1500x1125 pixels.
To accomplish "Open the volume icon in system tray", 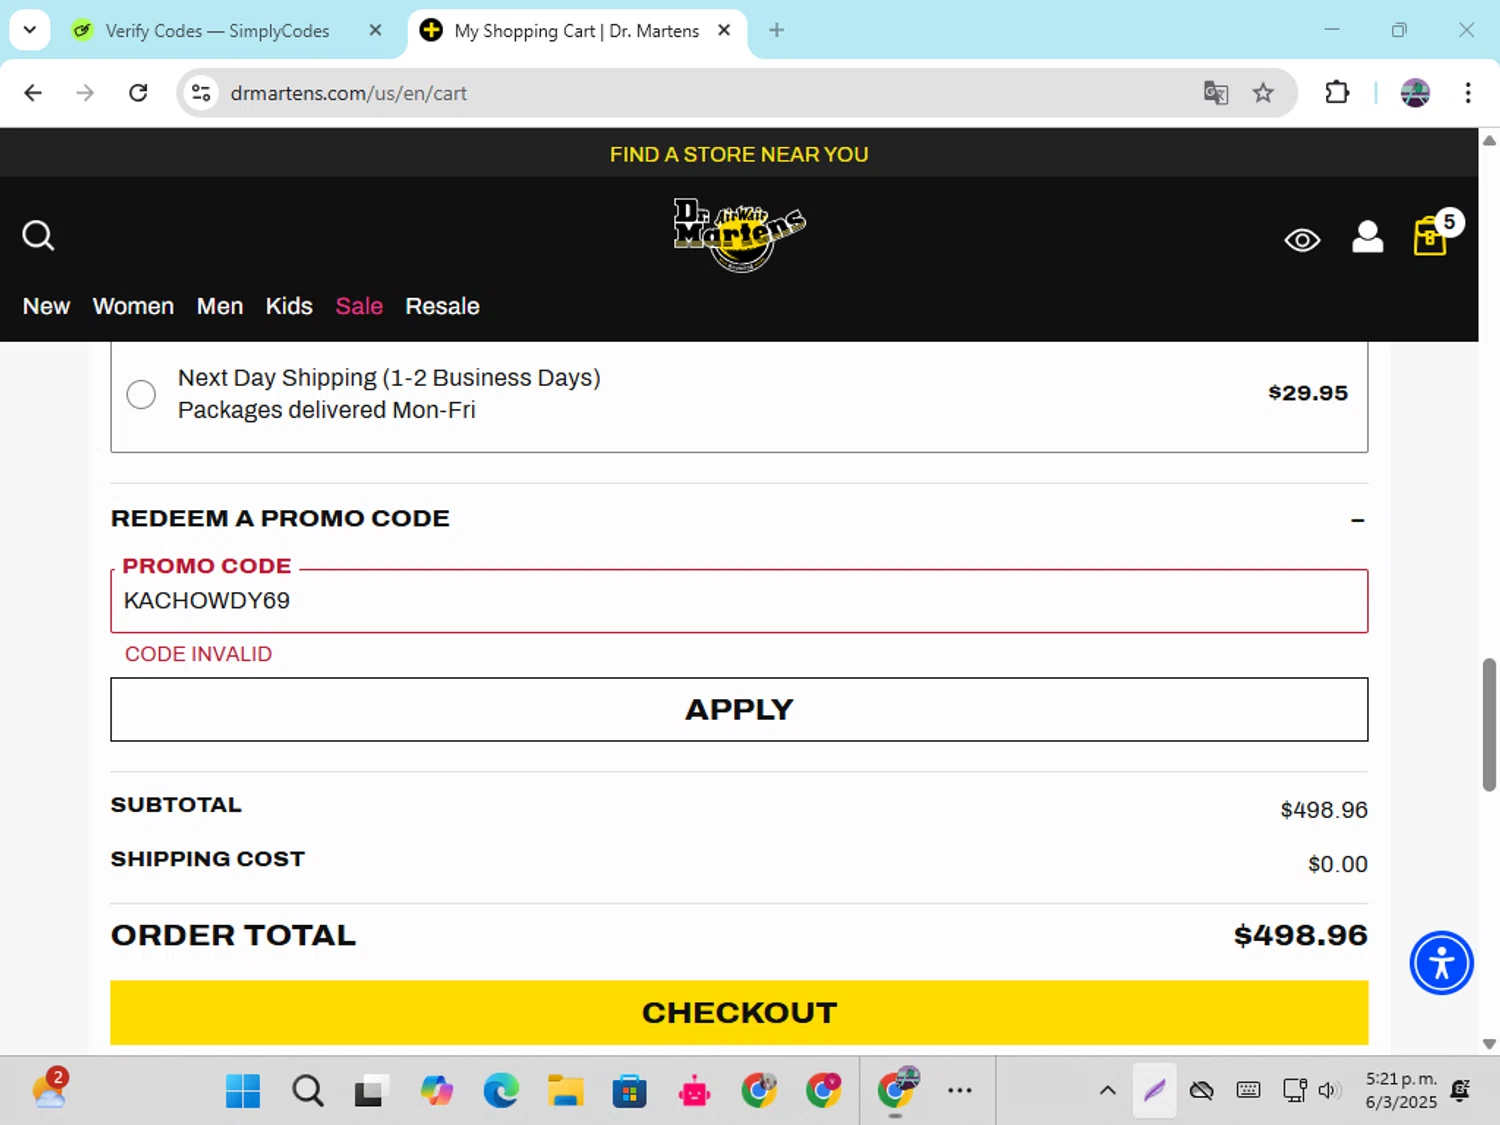I will (x=1329, y=1091).
